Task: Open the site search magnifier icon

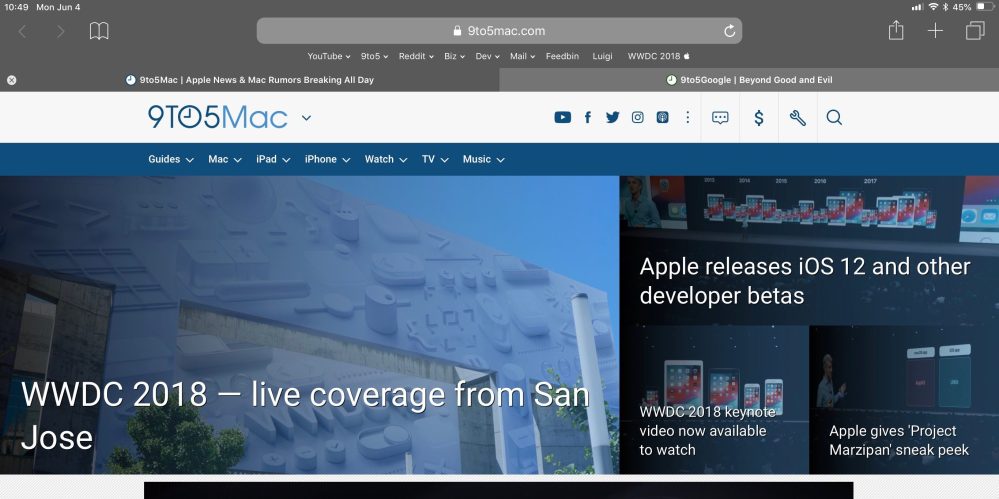Action: [834, 118]
